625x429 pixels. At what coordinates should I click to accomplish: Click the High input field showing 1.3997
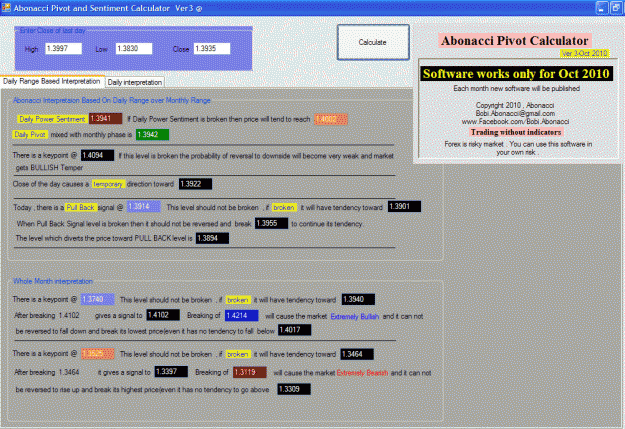(63, 49)
